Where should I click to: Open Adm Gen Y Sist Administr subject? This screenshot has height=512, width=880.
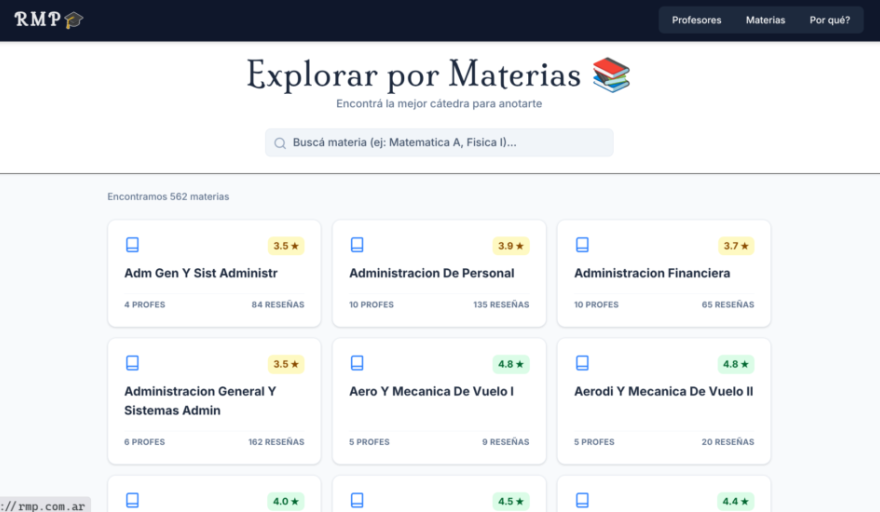click(200, 273)
